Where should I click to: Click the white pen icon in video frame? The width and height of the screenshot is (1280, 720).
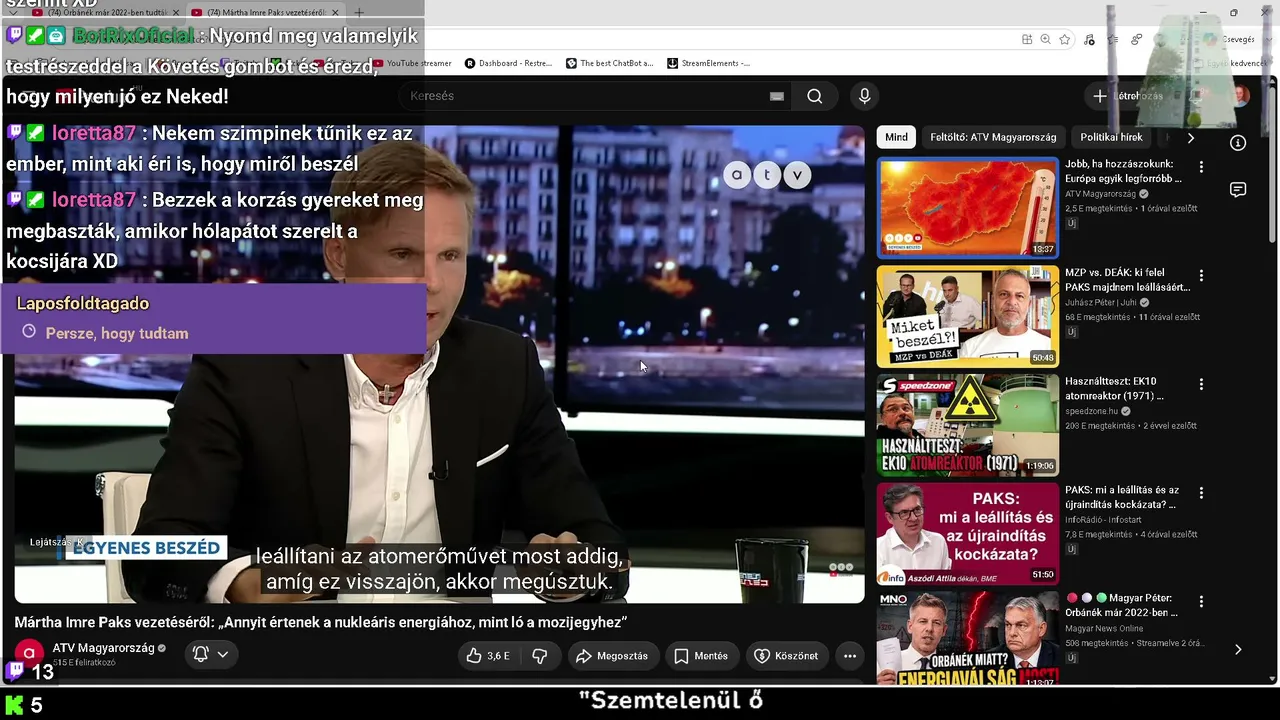tap(492, 456)
